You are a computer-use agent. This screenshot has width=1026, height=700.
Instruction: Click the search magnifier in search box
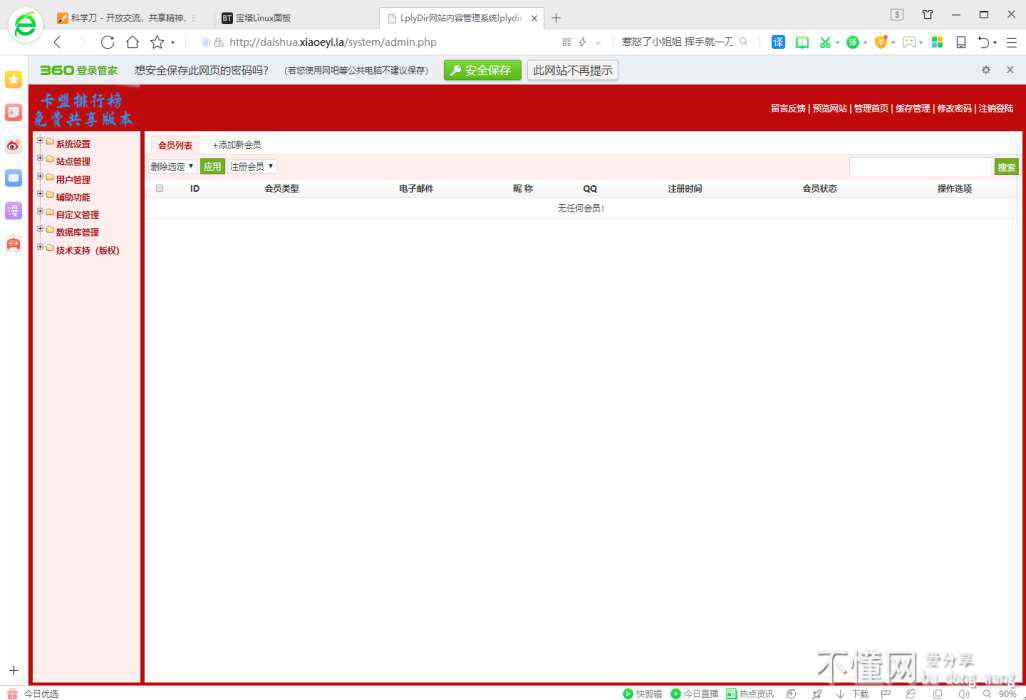pyautogui.click(x=743, y=42)
